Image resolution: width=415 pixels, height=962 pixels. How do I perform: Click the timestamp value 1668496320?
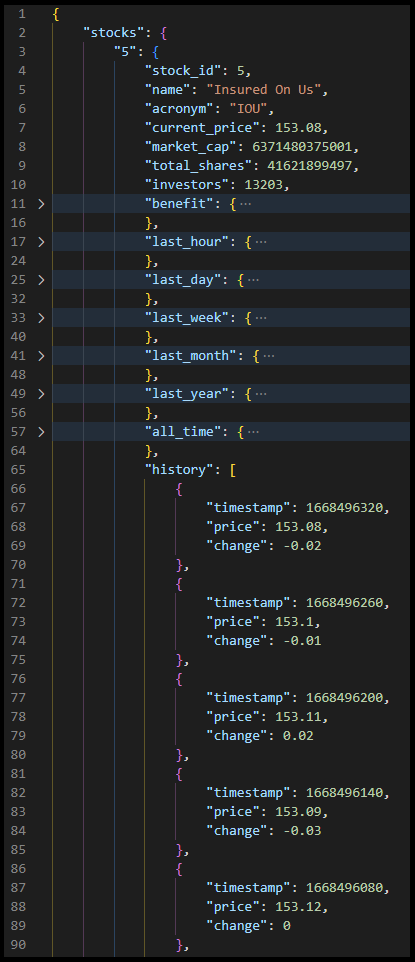pos(343,508)
